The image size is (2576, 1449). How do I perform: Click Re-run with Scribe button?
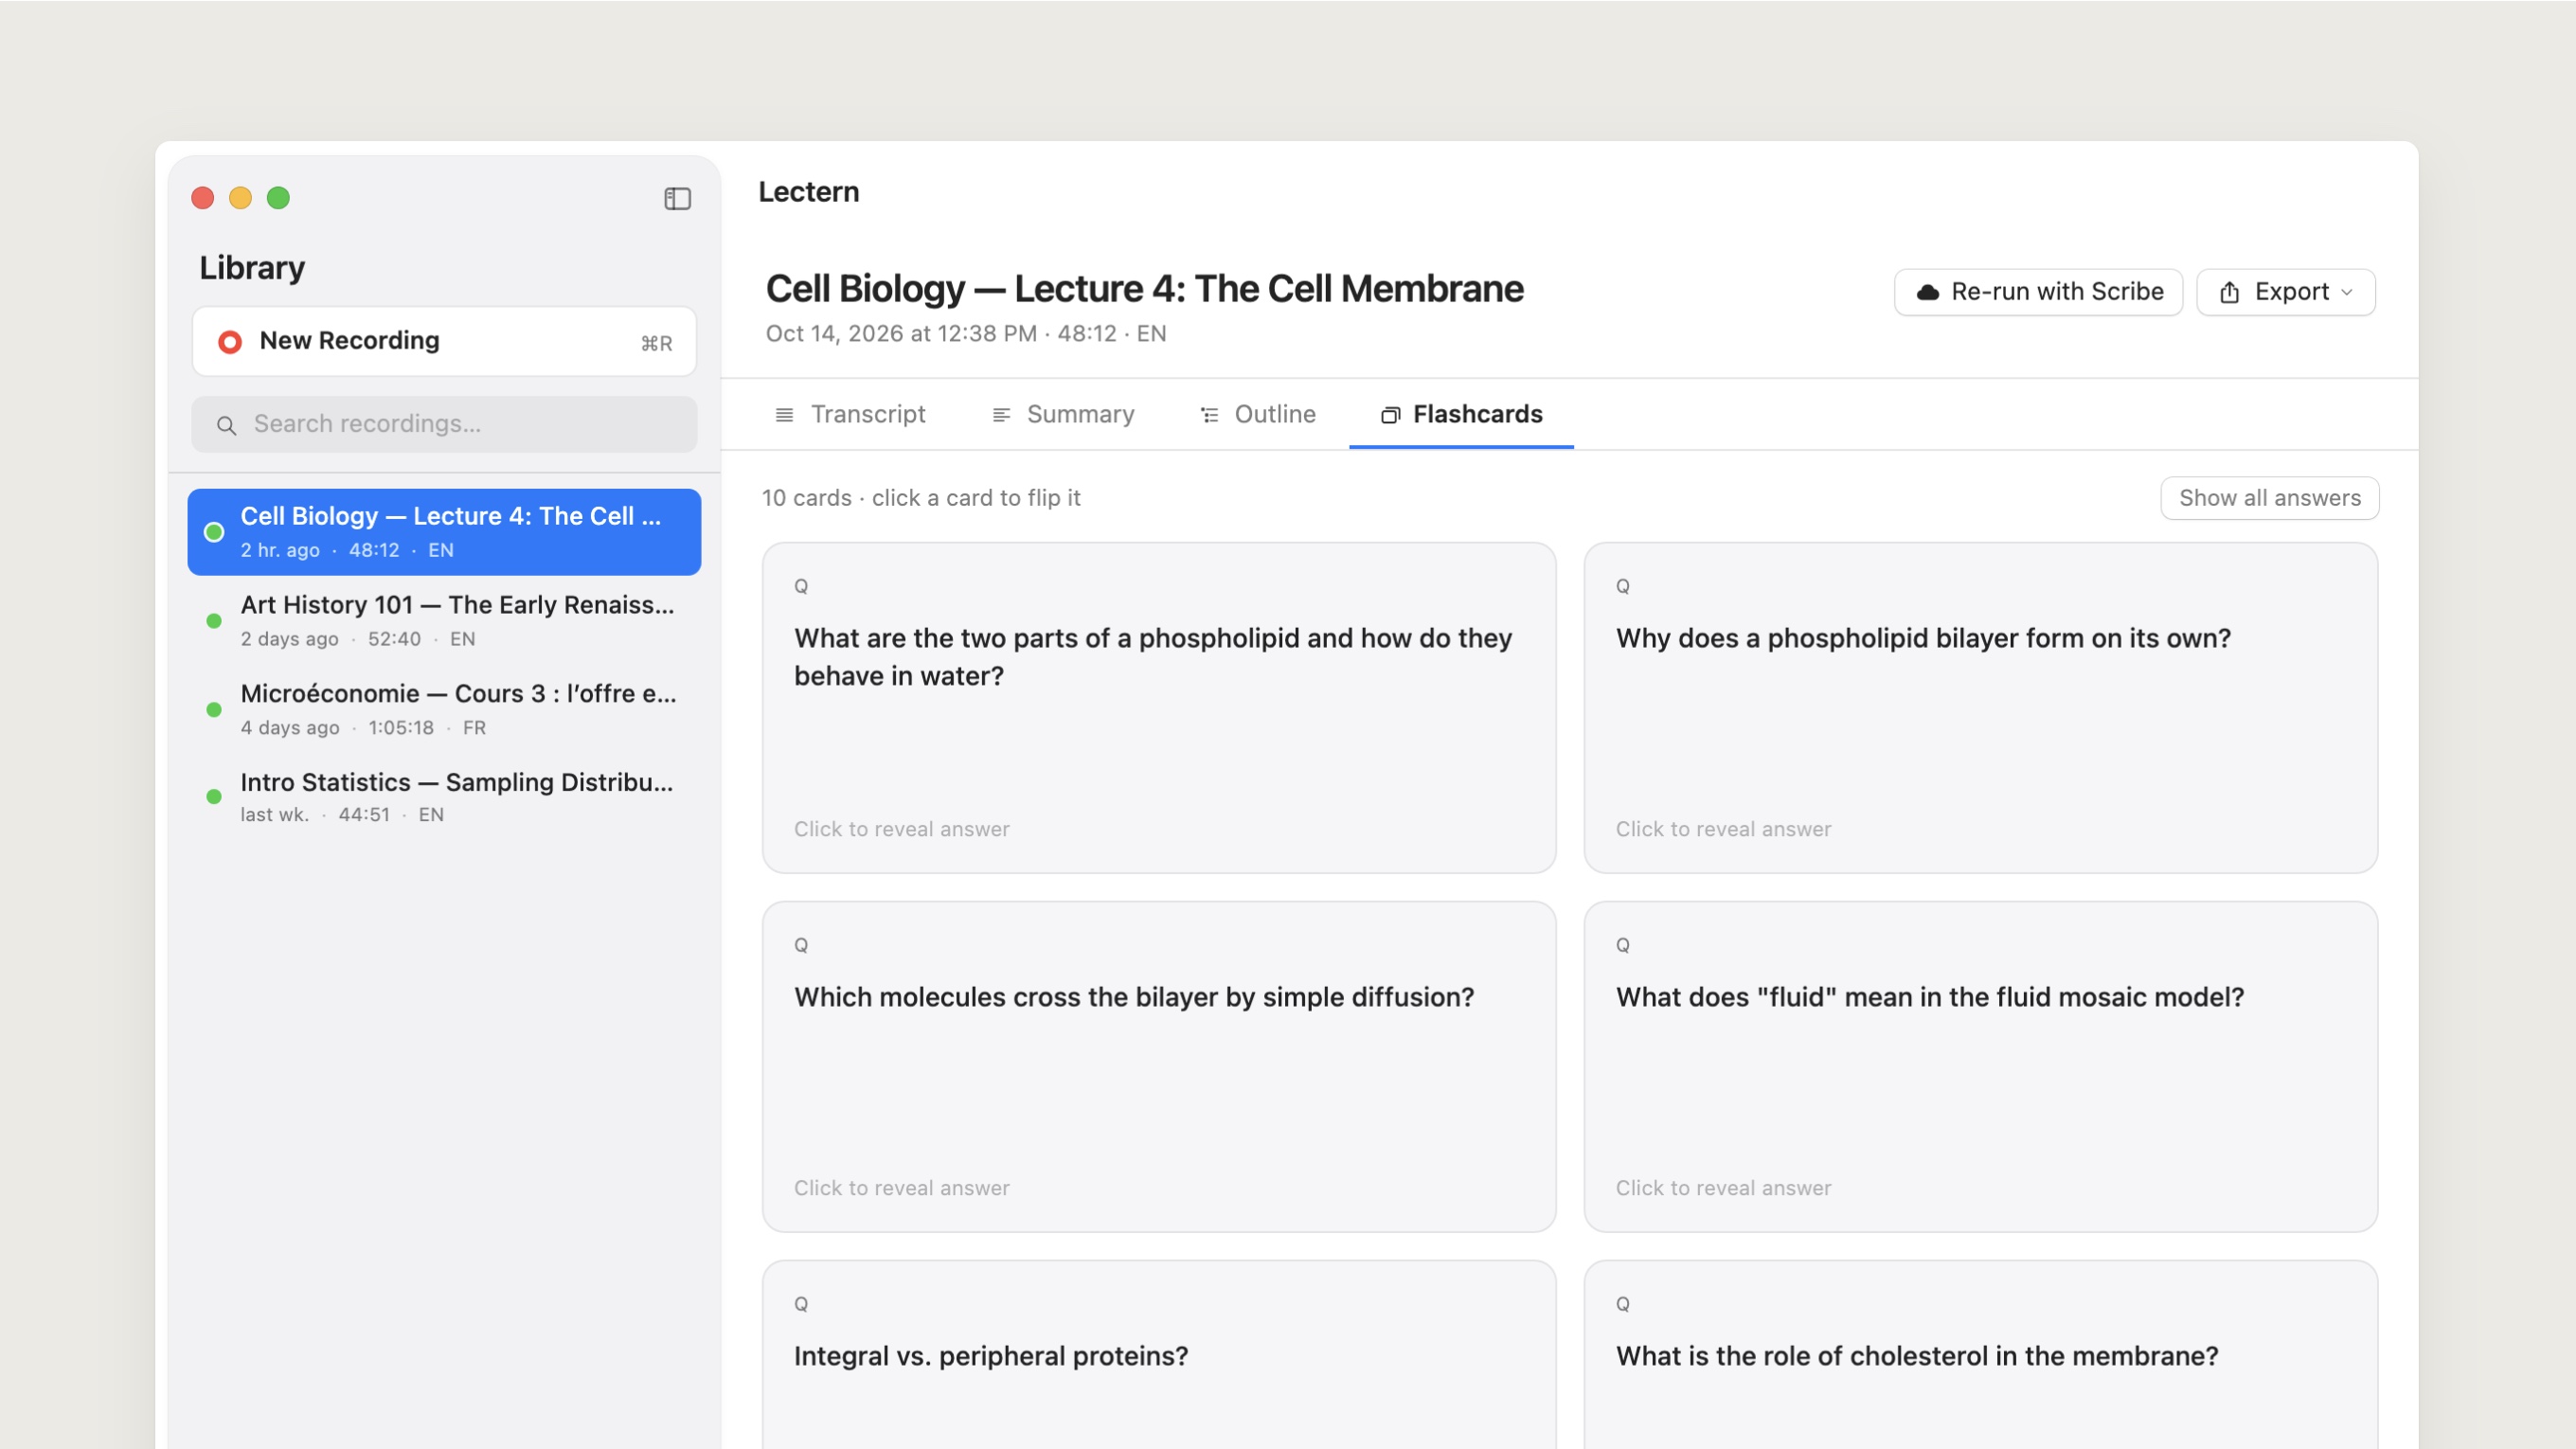click(2038, 292)
